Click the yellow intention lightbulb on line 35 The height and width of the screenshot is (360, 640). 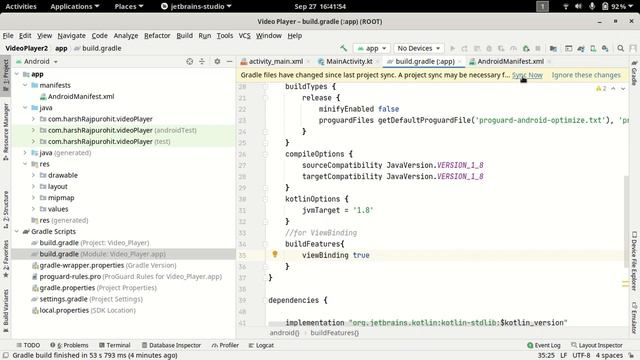[275, 254]
